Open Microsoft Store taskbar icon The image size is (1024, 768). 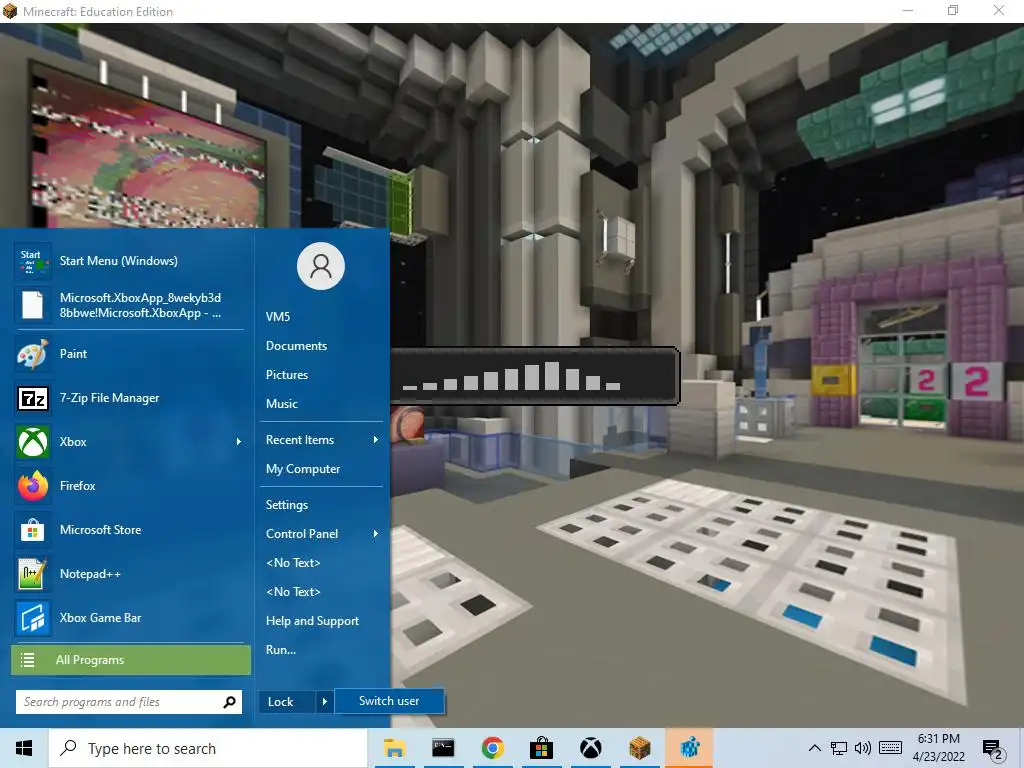[x=541, y=748]
